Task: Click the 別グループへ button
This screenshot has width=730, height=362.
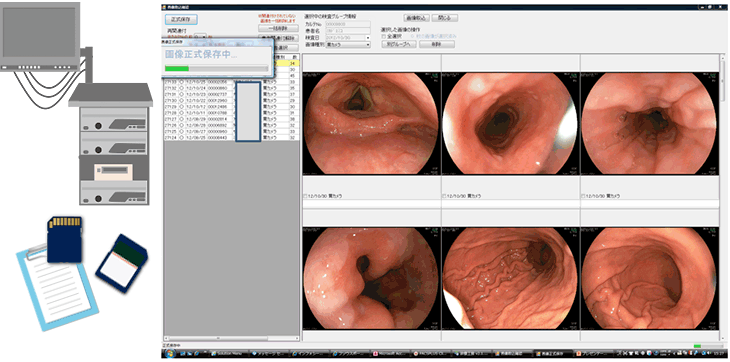Action: (399, 44)
